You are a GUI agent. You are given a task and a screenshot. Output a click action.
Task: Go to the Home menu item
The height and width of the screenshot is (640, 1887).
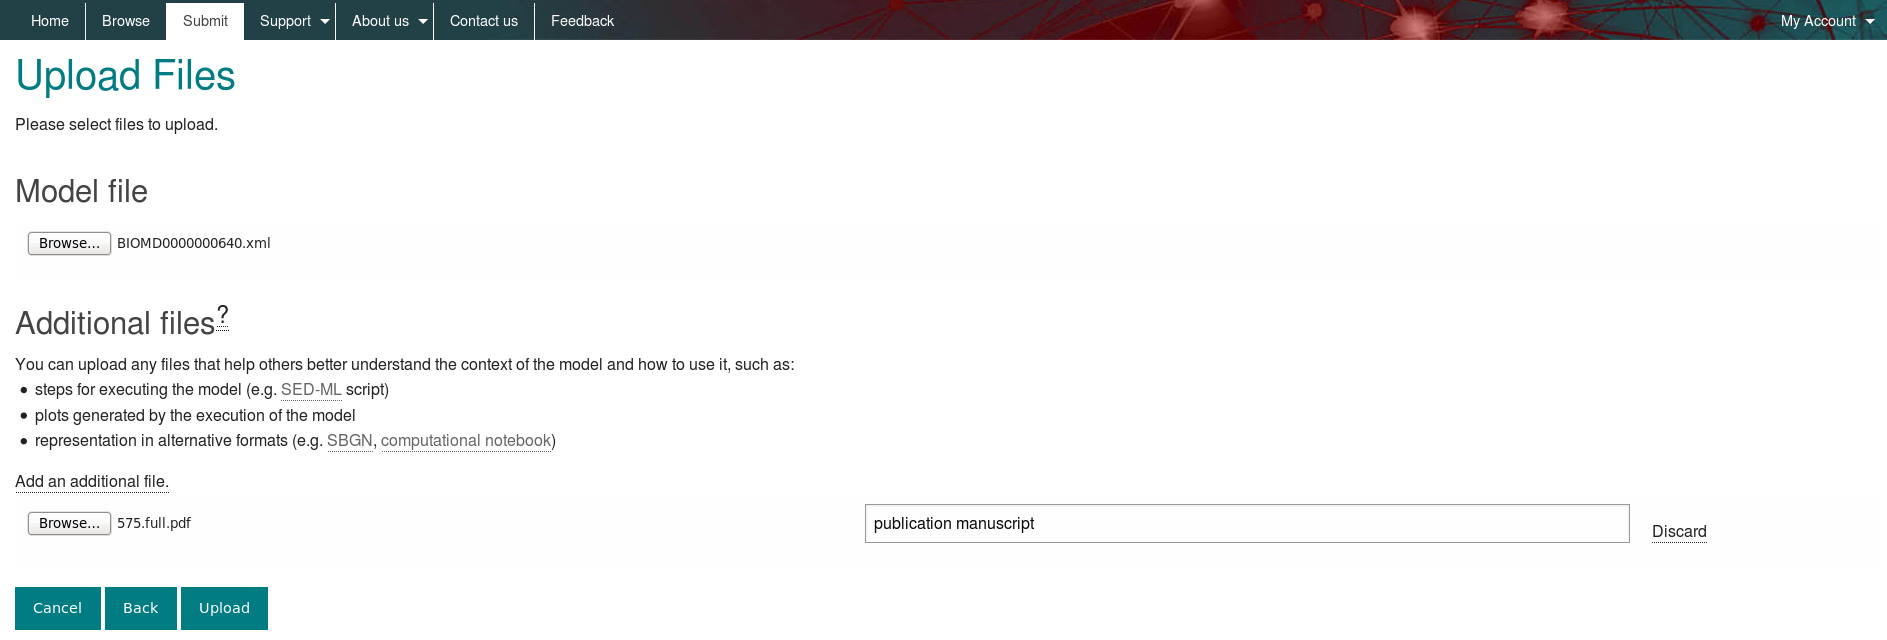50,20
